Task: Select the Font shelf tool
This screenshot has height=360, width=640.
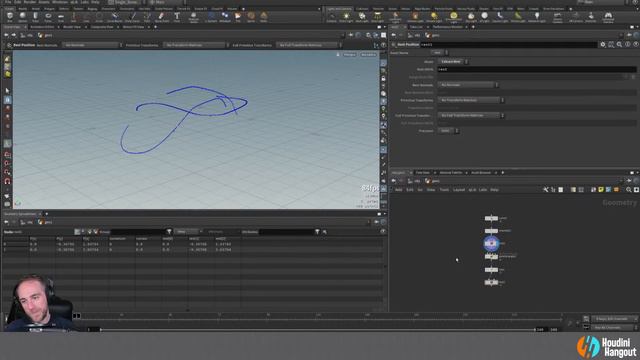Action: (x=177, y=17)
